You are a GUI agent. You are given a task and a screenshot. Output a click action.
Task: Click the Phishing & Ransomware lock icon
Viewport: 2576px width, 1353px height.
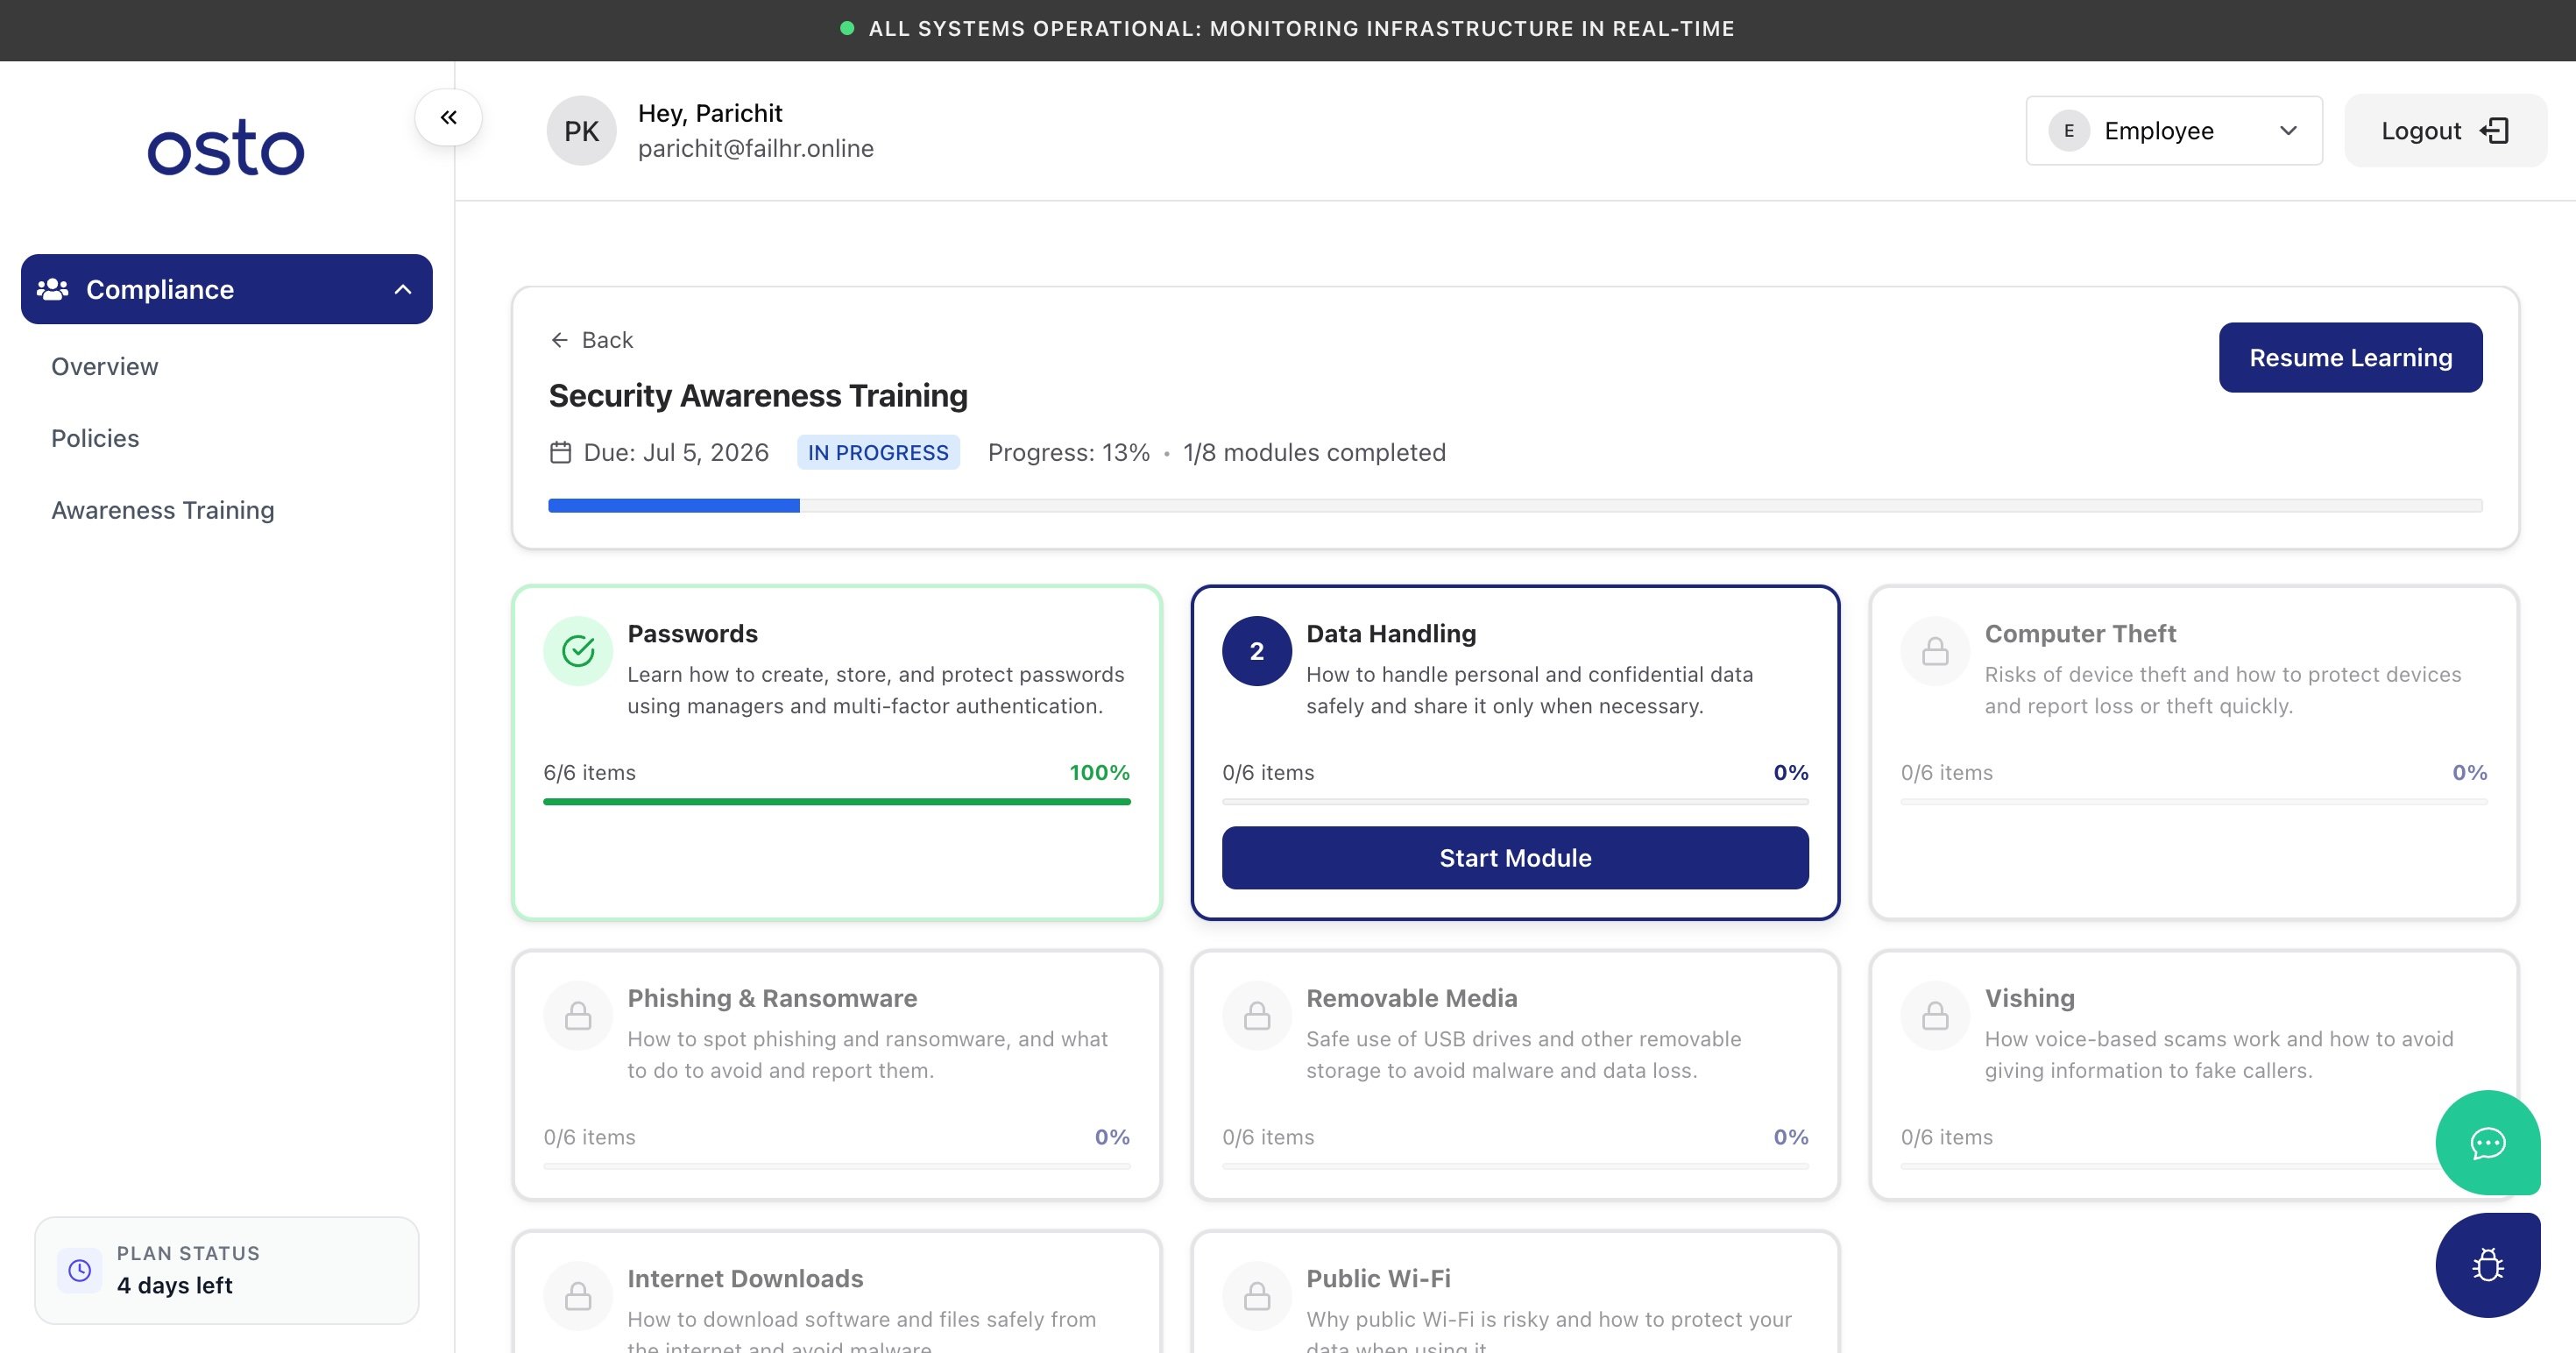click(x=578, y=1016)
